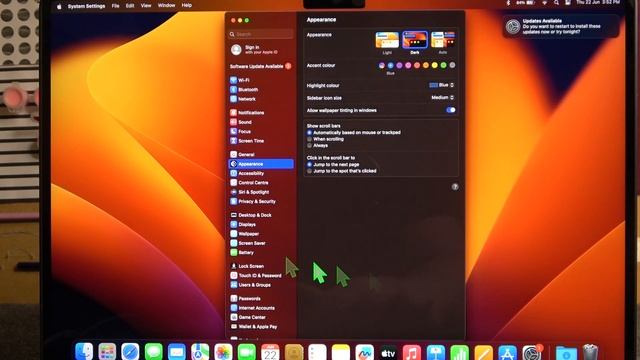Click the Updates Available notification
Viewport: 640px width, 360px height.
pyautogui.click(x=561, y=27)
